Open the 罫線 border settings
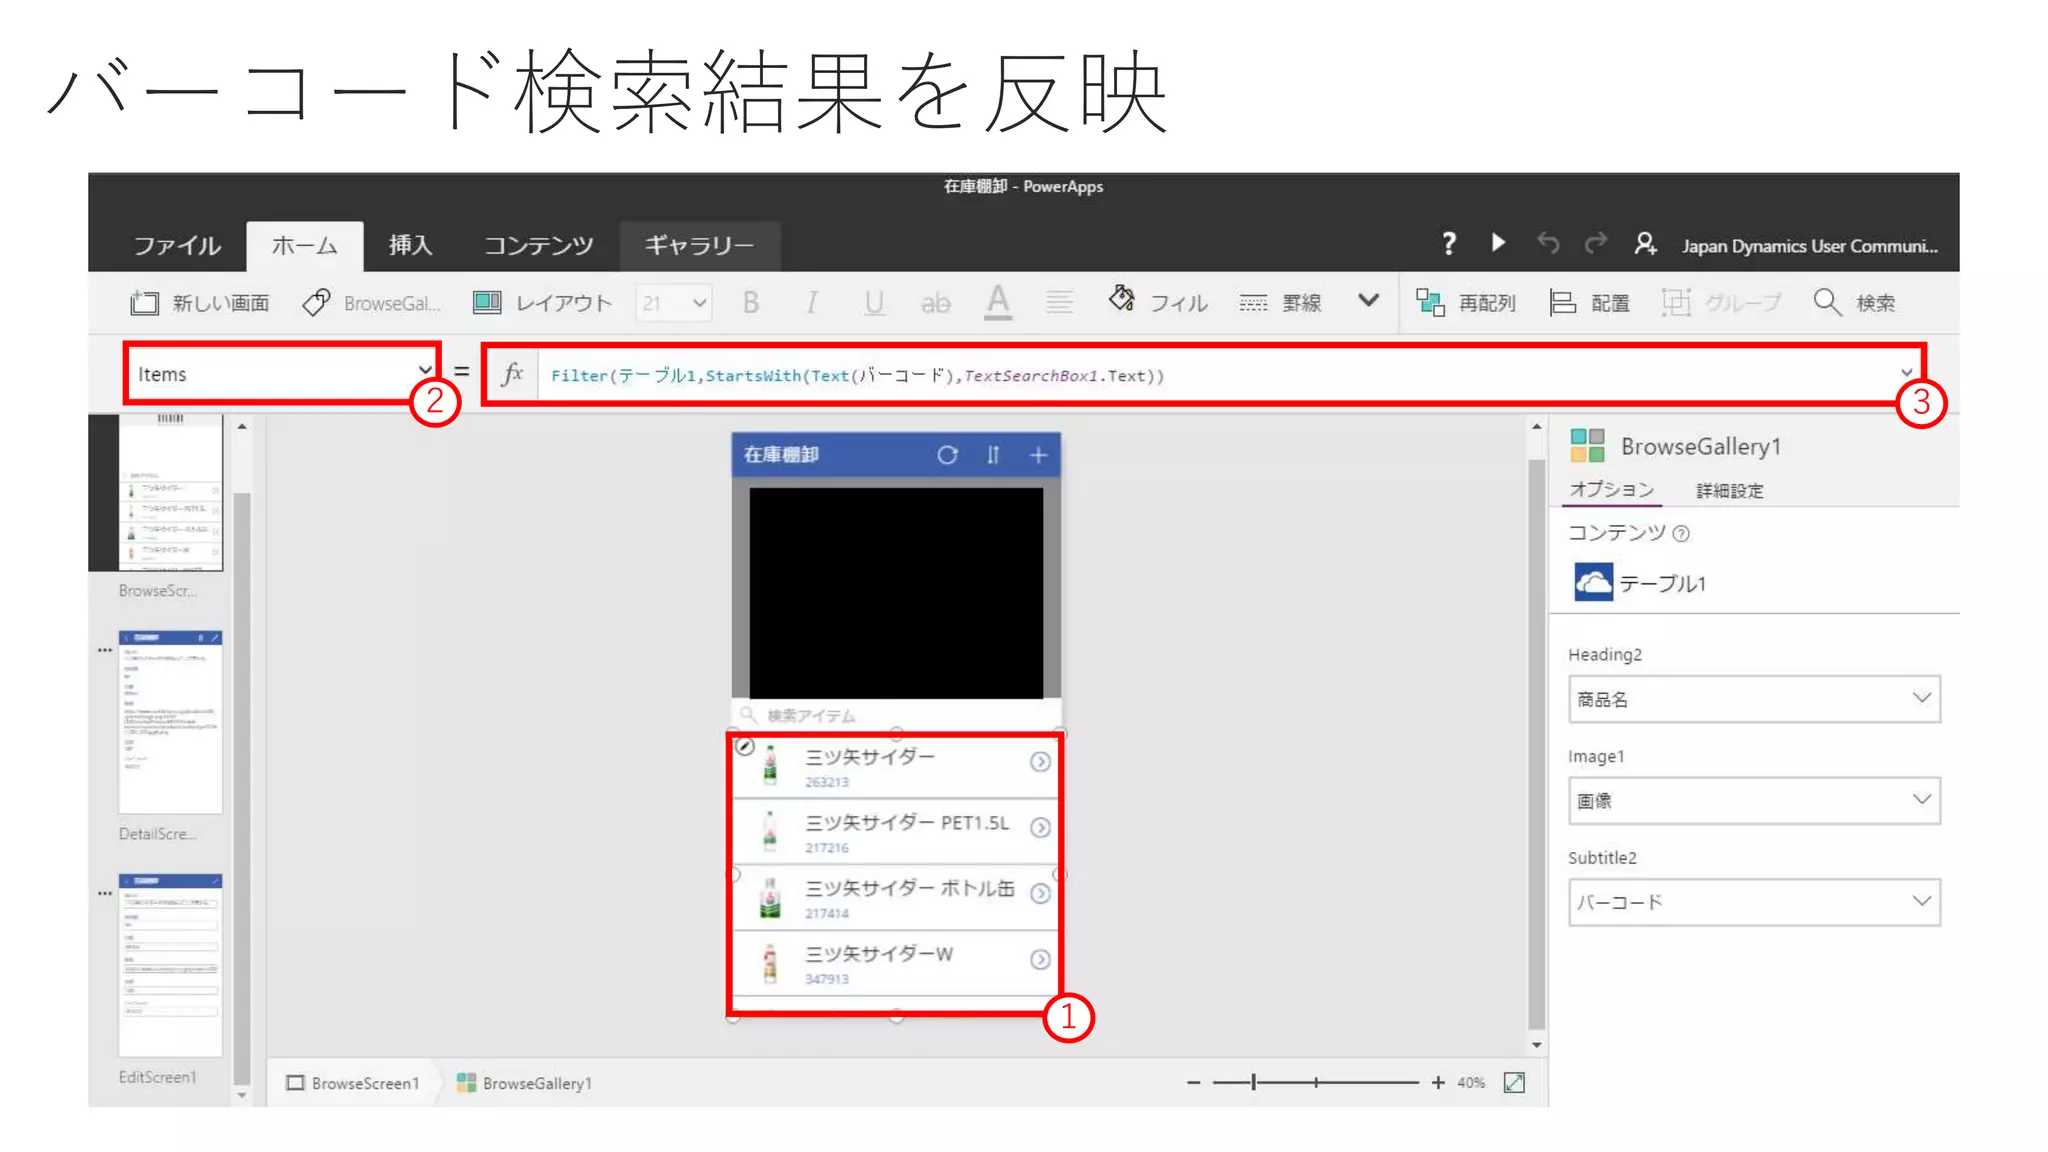The height and width of the screenshot is (1152, 2048). 1280,303
